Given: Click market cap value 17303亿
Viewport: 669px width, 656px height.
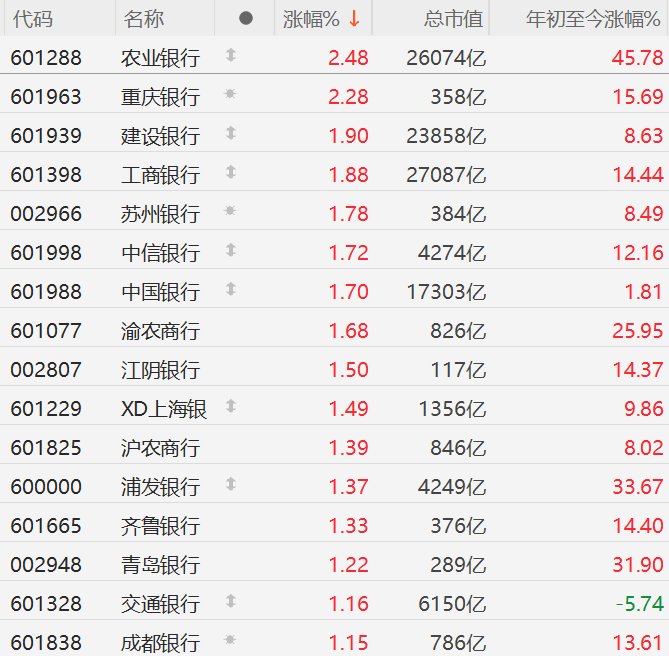Looking at the screenshot, I should pos(446,292).
